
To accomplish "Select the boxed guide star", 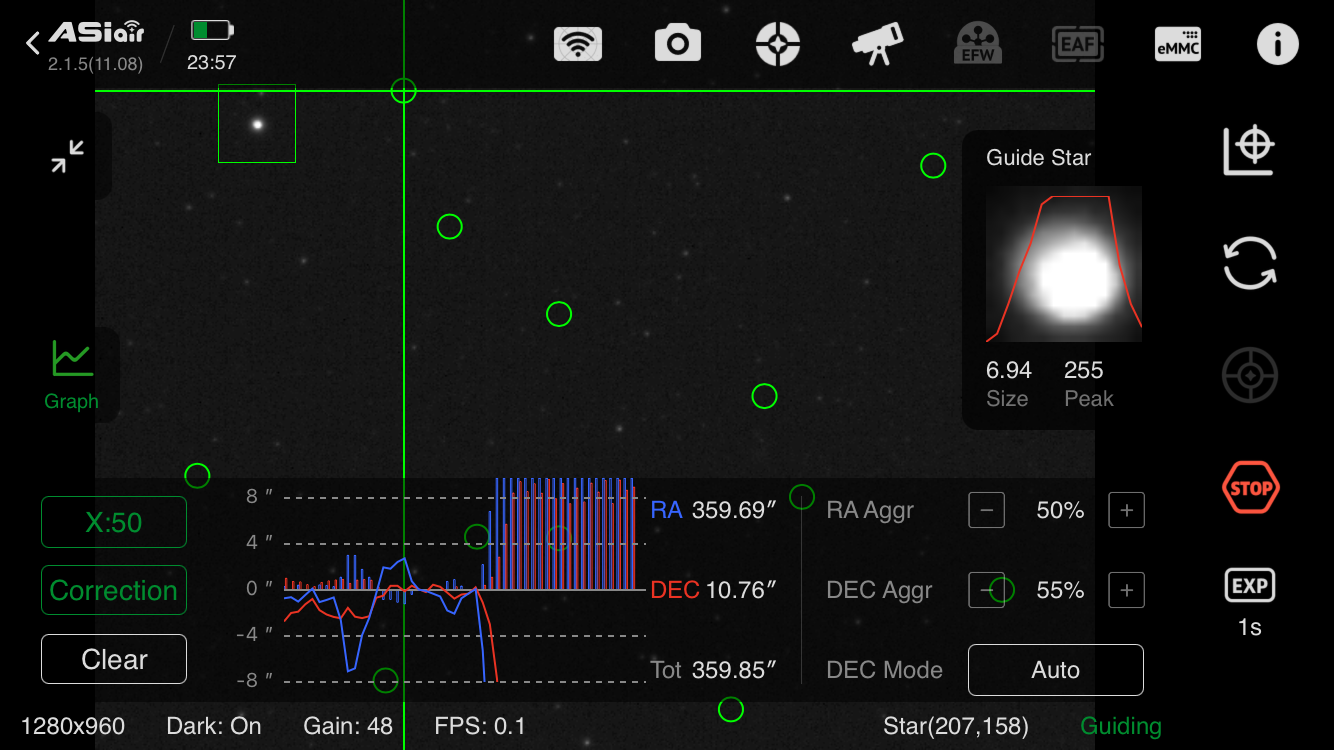I will pos(257,124).
